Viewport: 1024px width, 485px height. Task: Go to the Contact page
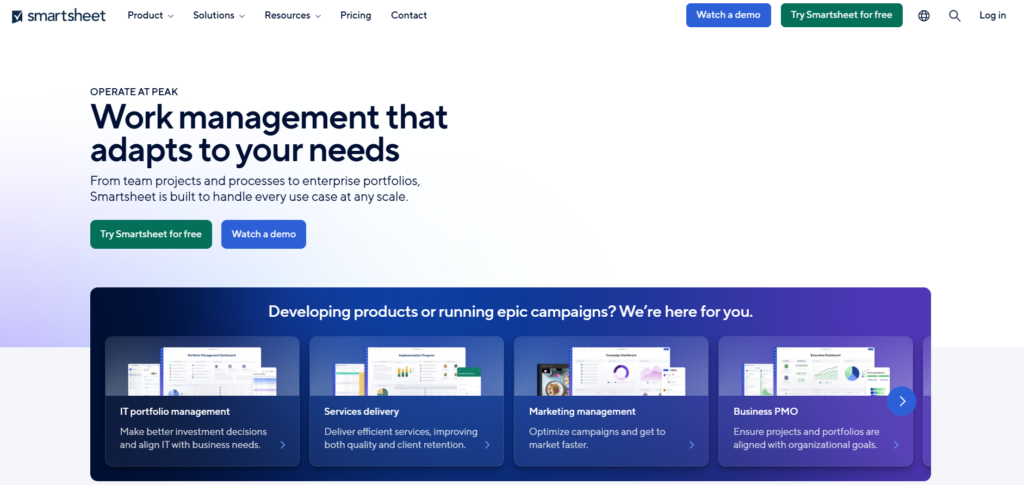(x=409, y=15)
